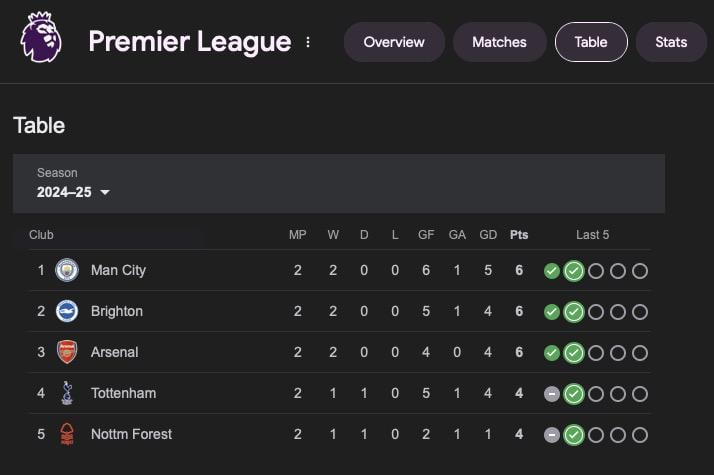Click Tottenham's grey draw result icon
Image resolution: width=714 pixels, height=475 pixels.
(x=552, y=394)
